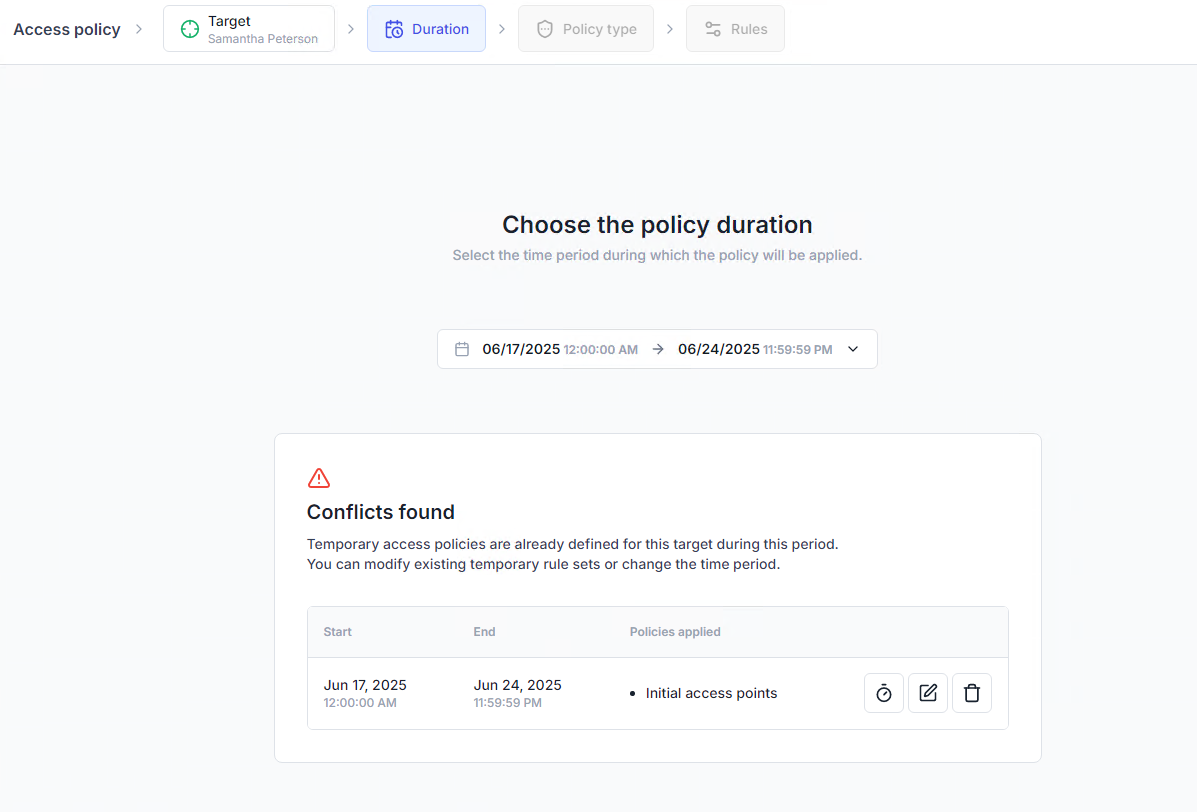
Task: Select the end date 06/24/2025
Action: (x=718, y=349)
